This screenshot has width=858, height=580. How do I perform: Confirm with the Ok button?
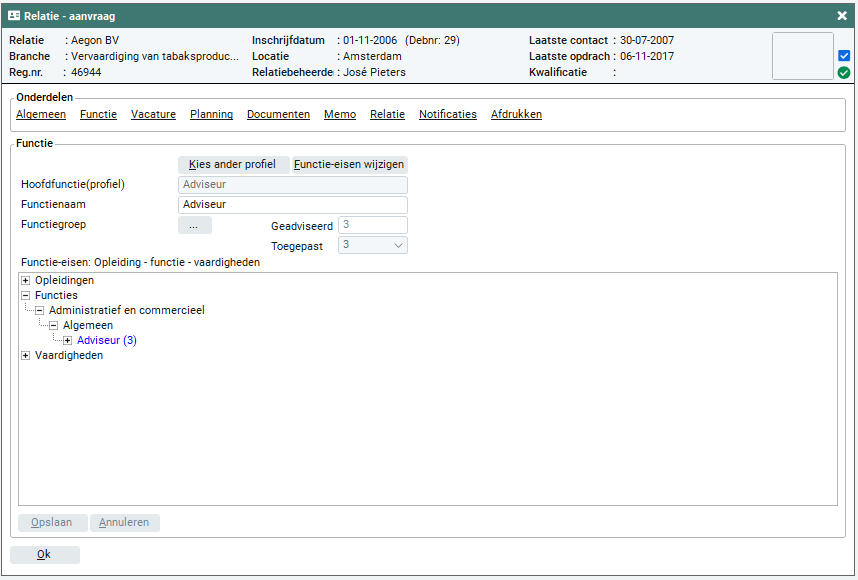click(x=44, y=555)
